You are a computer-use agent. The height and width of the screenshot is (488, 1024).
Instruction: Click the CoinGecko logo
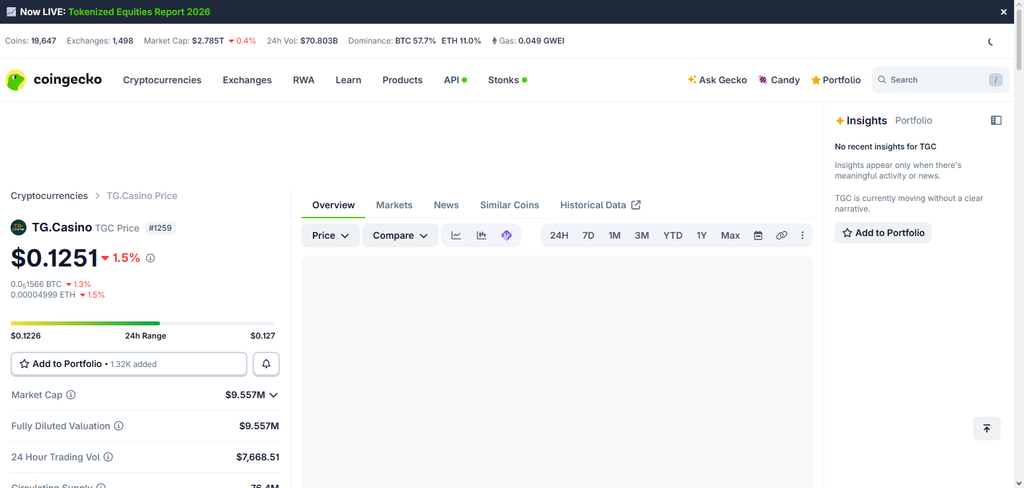54,80
